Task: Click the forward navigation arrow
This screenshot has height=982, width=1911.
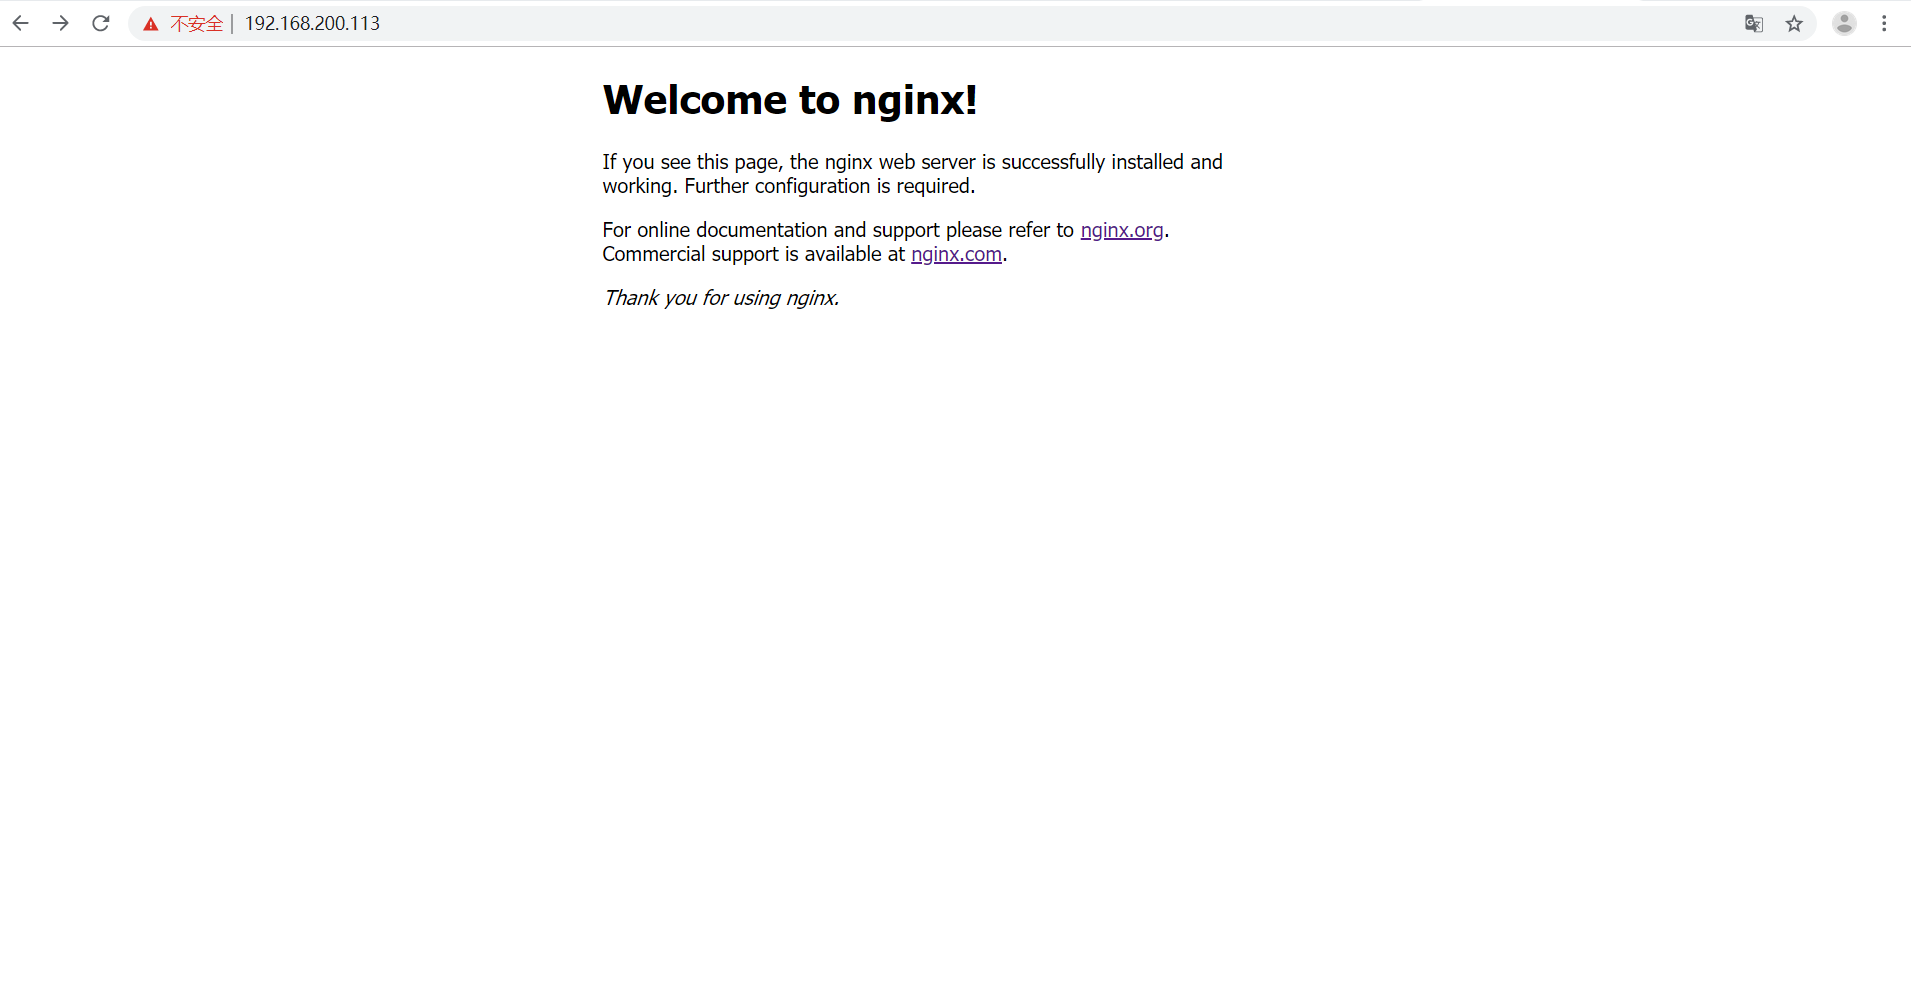Action: (x=61, y=23)
